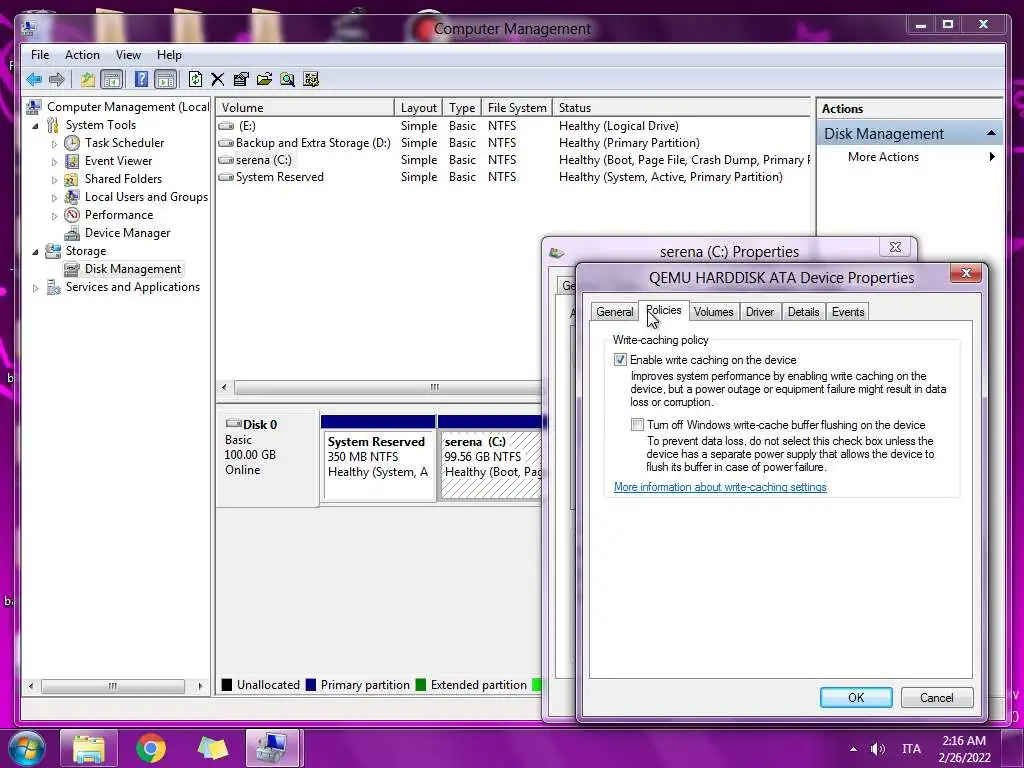
Task: Open Device Manager in the tree
Action: (127, 232)
